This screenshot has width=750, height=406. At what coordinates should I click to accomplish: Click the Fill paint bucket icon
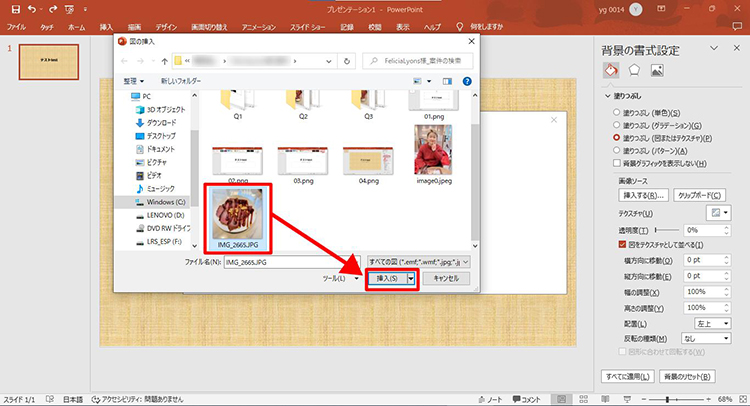611,71
